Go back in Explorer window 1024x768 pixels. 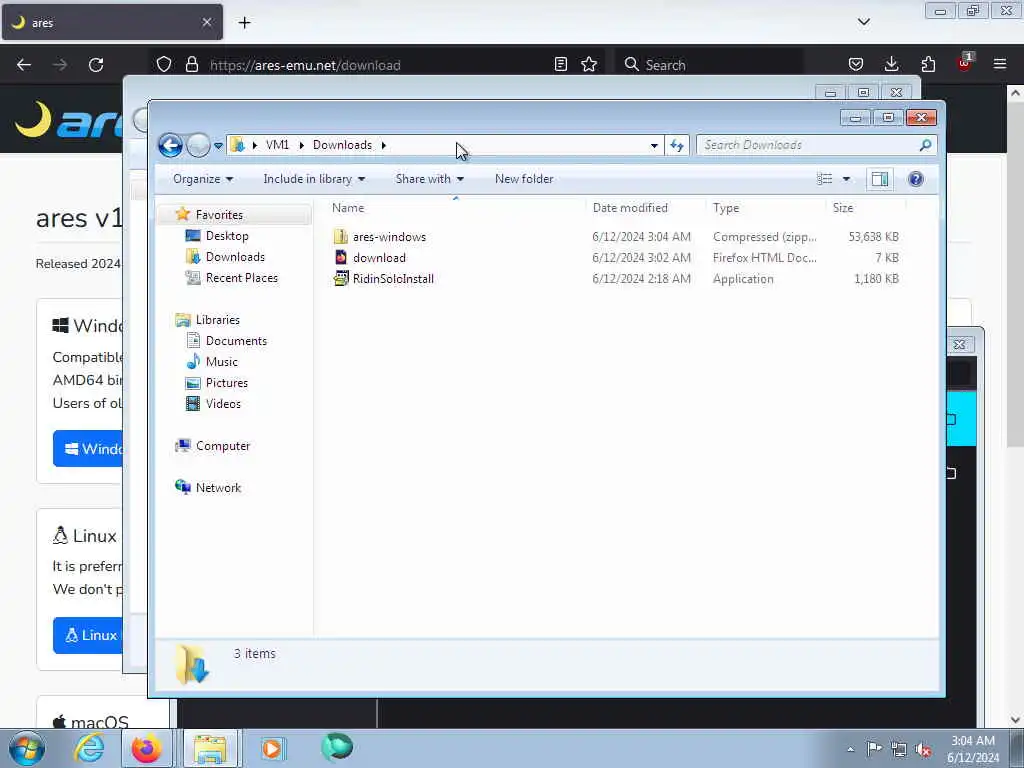click(x=170, y=145)
